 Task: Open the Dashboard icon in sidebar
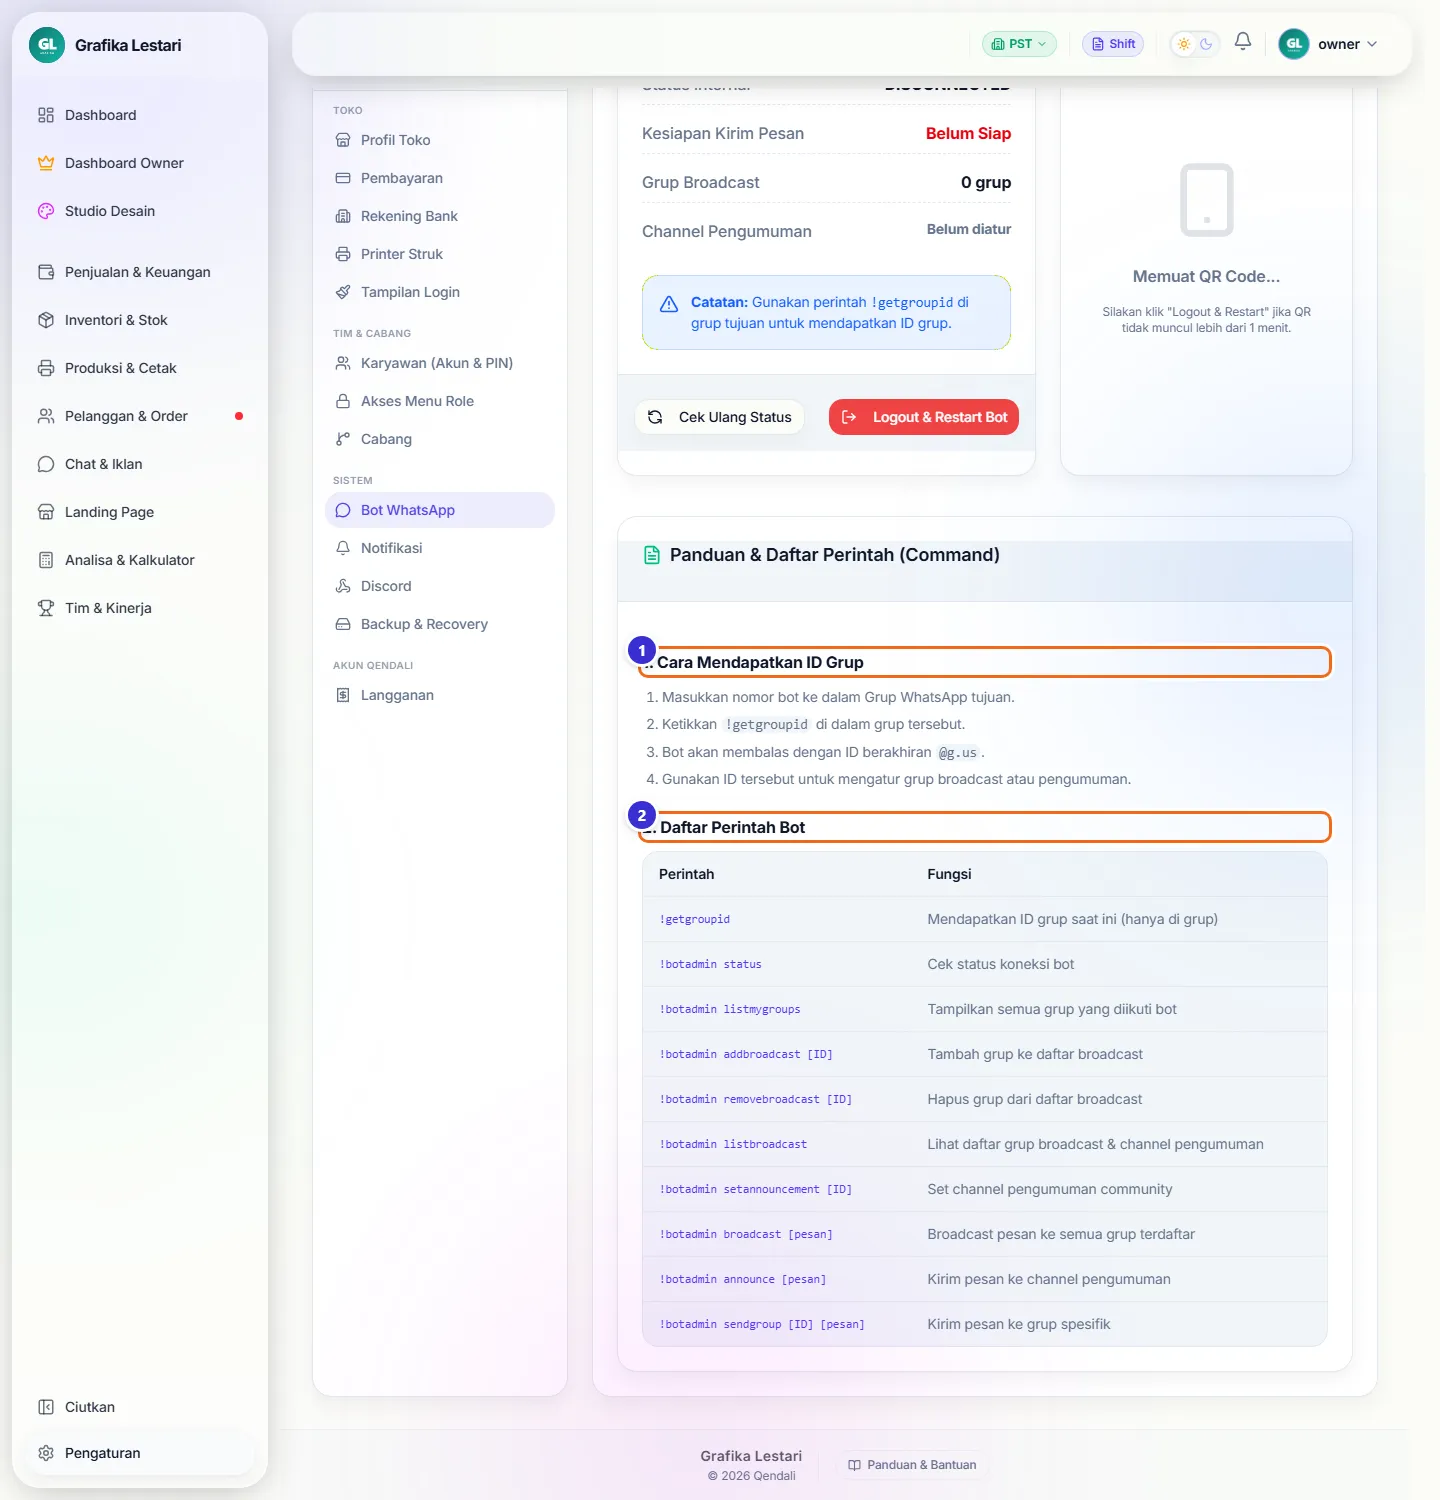[x=46, y=115]
